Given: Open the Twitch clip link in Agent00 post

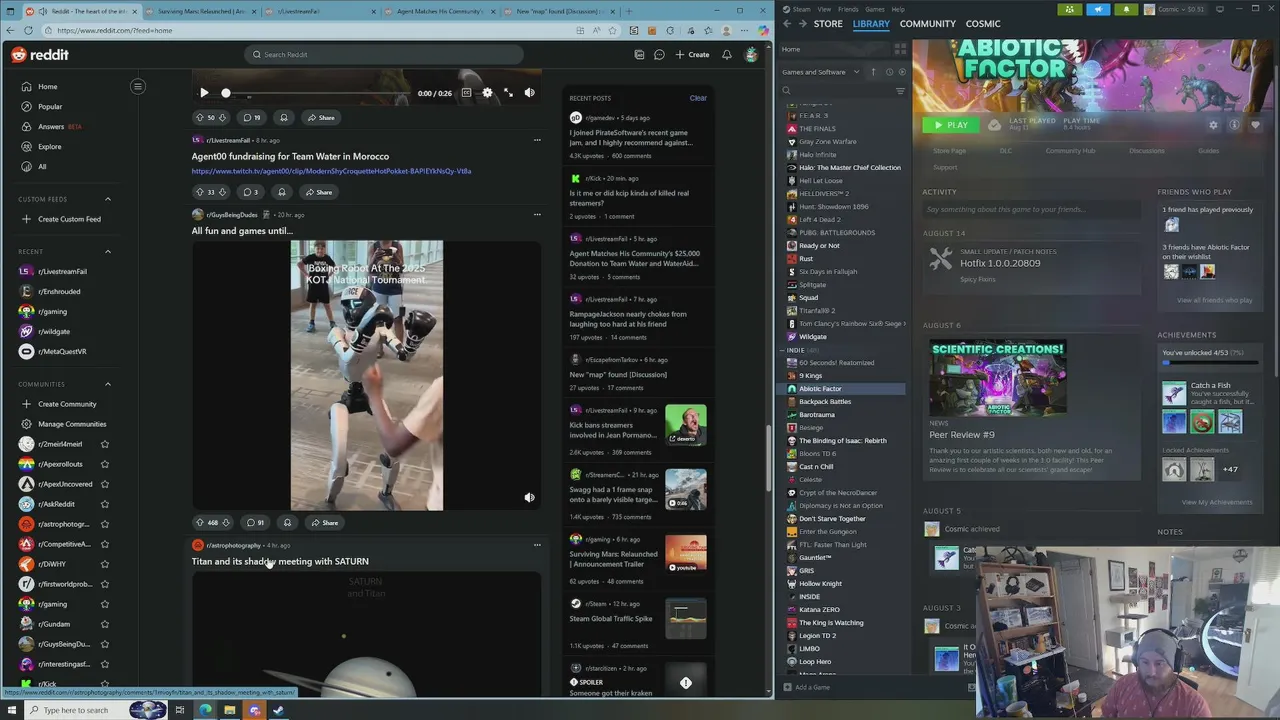Looking at the screenshot, I should (x=331, y=171).
